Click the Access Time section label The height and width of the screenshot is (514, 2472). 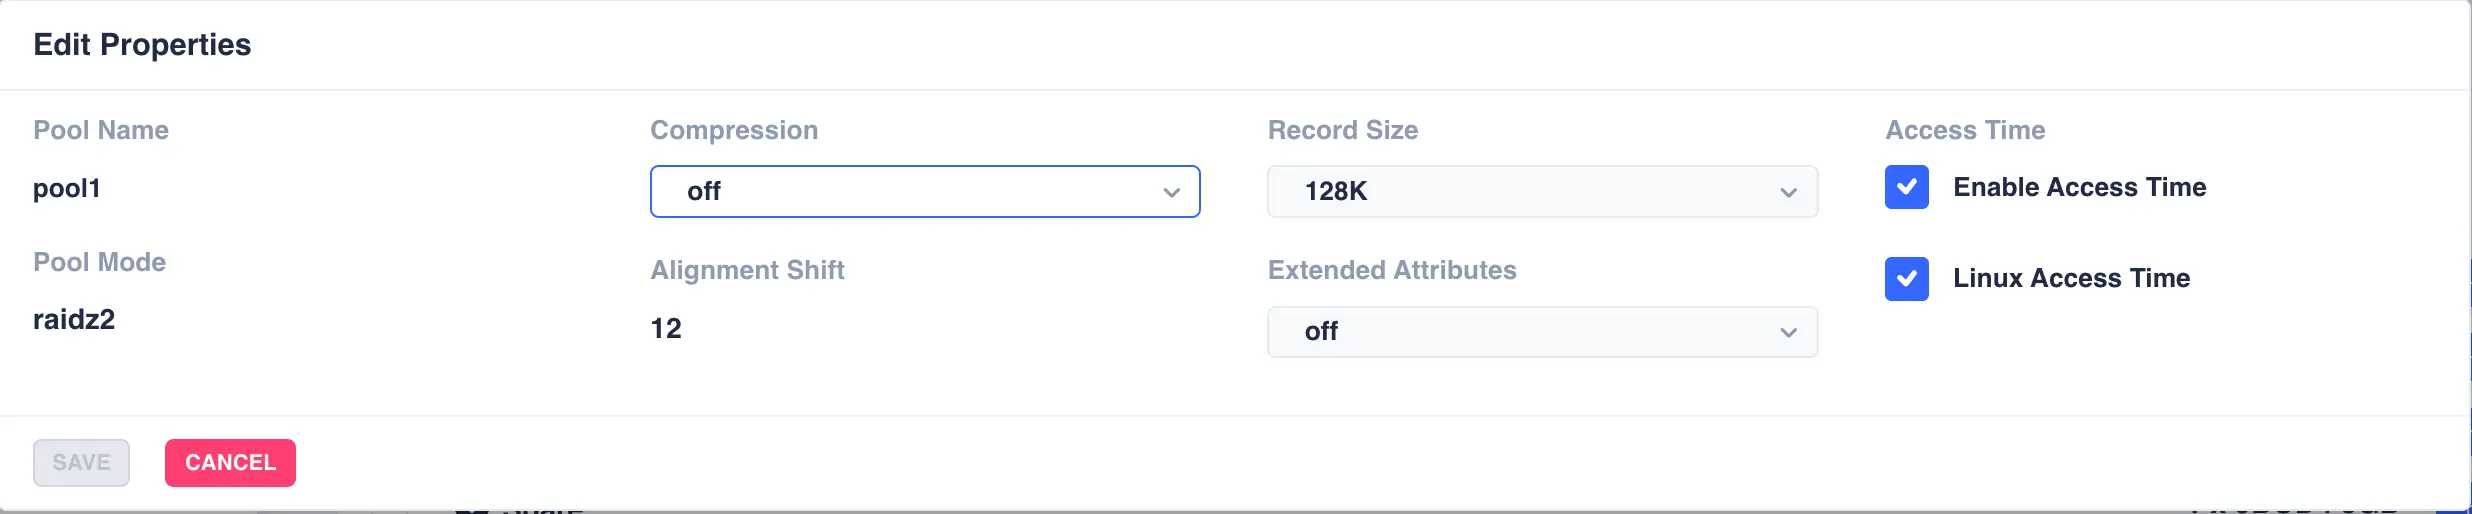click(x=1964, y=130)
